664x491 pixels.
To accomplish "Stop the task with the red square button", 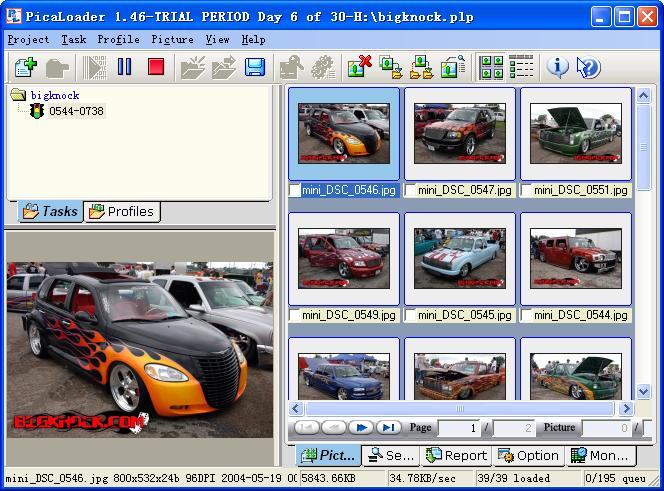I will 155,68.
